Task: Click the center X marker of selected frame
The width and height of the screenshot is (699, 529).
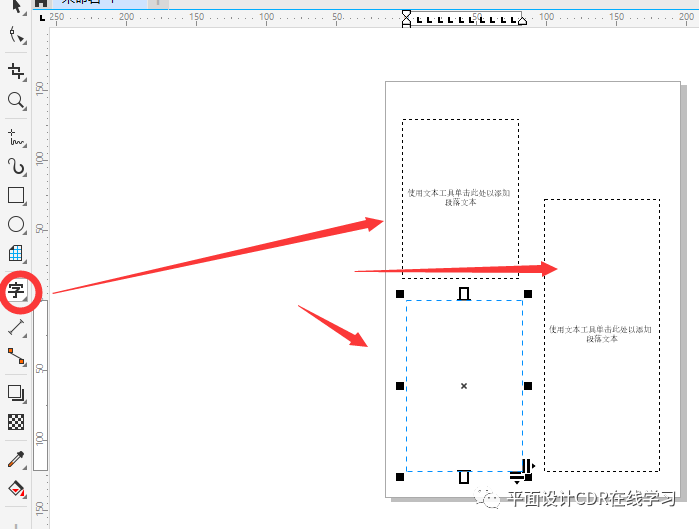Action: coord(464,386)
